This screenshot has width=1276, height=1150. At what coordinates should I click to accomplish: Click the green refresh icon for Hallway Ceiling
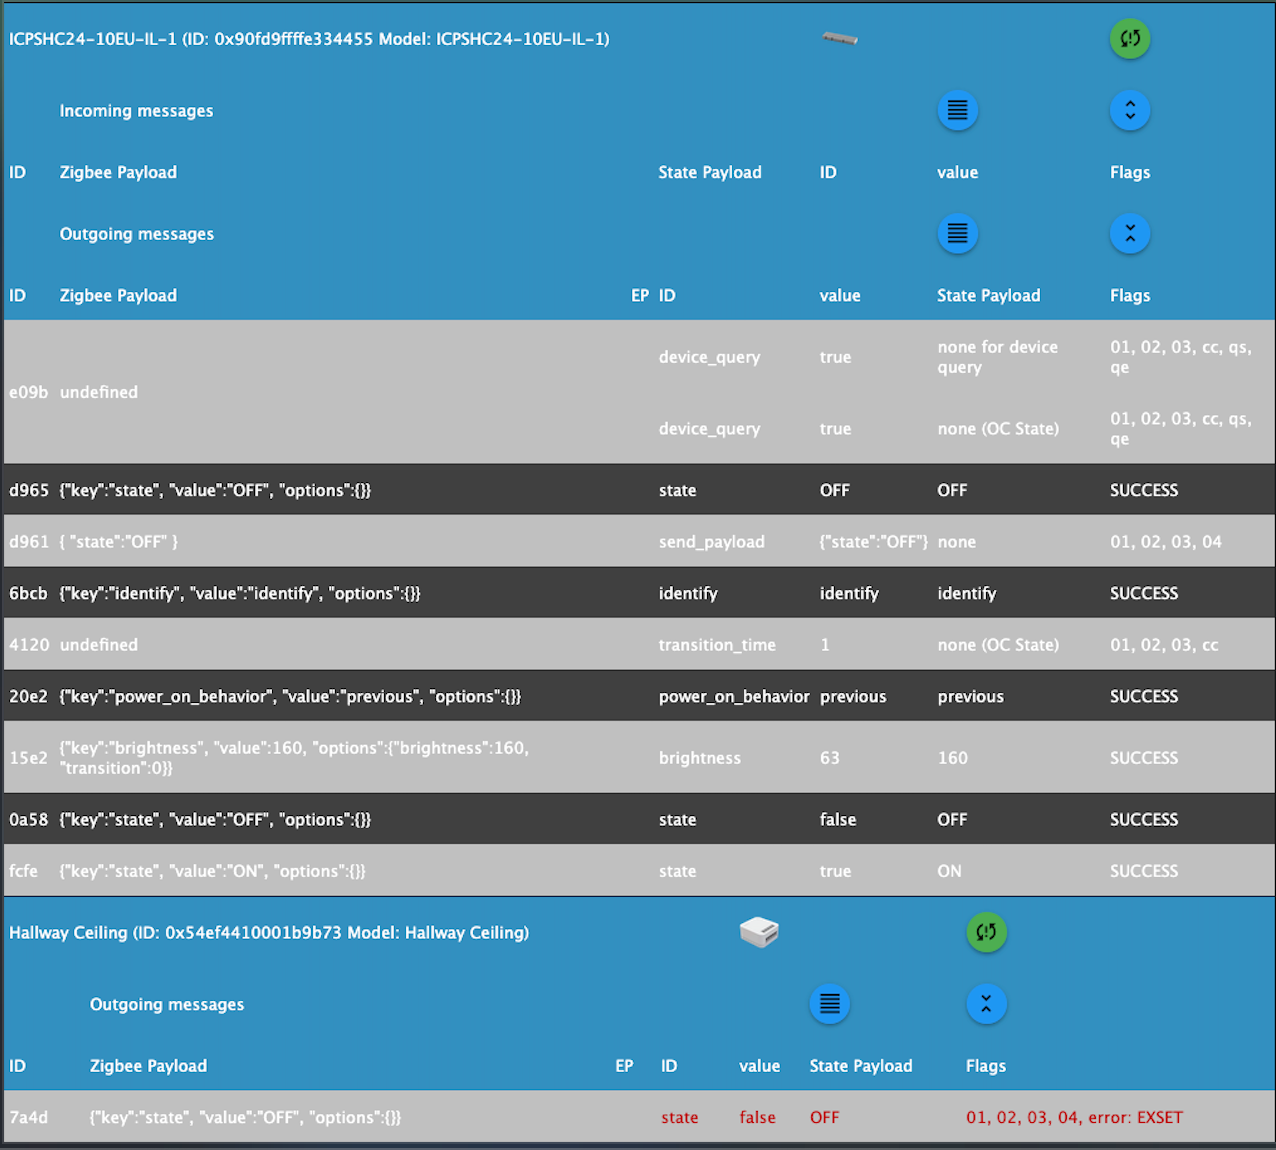click(x=986, y=932)
